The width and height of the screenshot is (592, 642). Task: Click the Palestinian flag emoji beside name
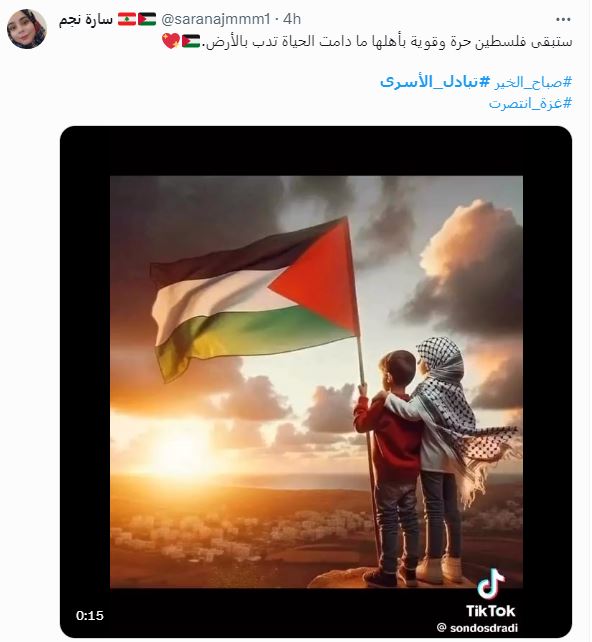point(147,19)
